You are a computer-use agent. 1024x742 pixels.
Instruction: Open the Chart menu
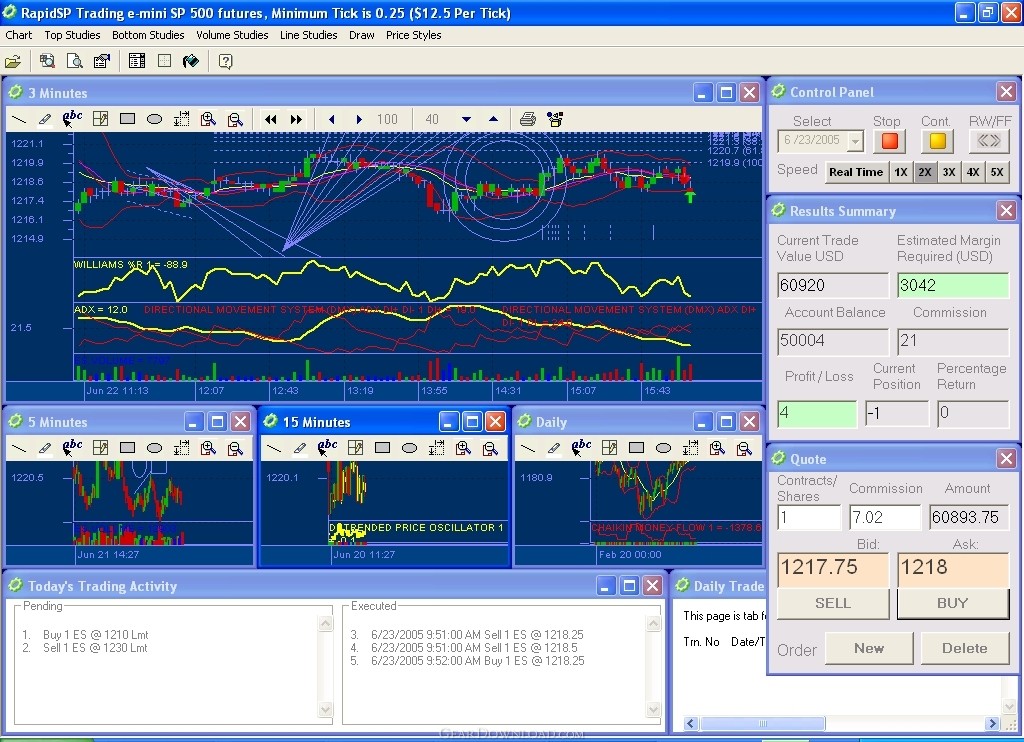click(19, 35)
